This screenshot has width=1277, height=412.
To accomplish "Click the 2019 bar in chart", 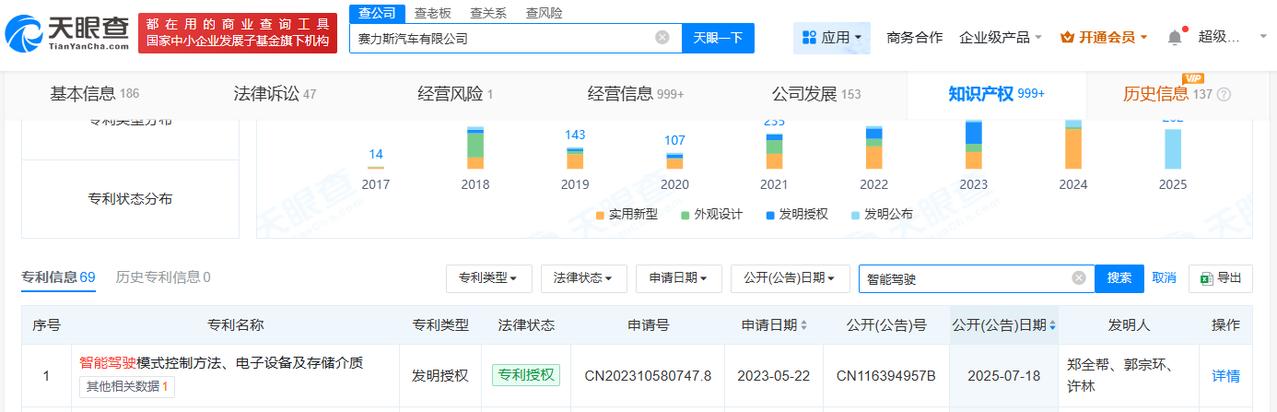I will tap(575, 157).
